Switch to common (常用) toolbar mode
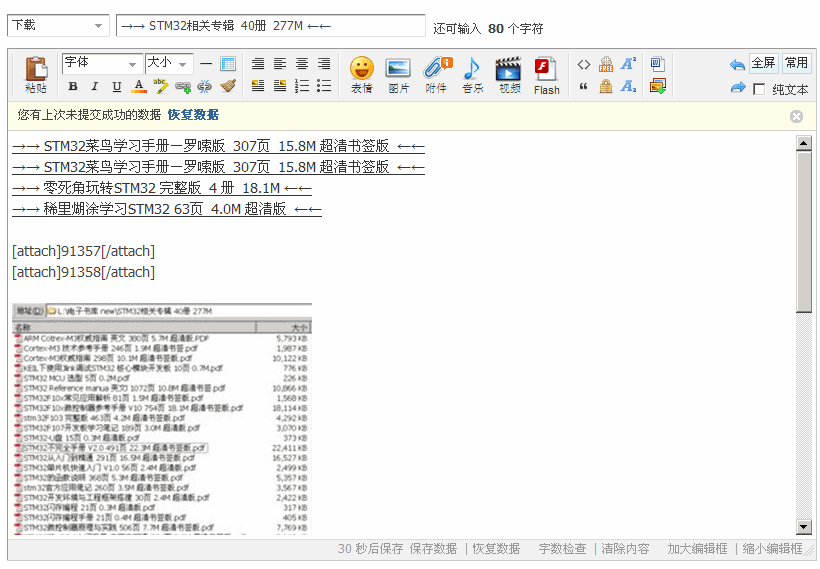 pos(796,63)
